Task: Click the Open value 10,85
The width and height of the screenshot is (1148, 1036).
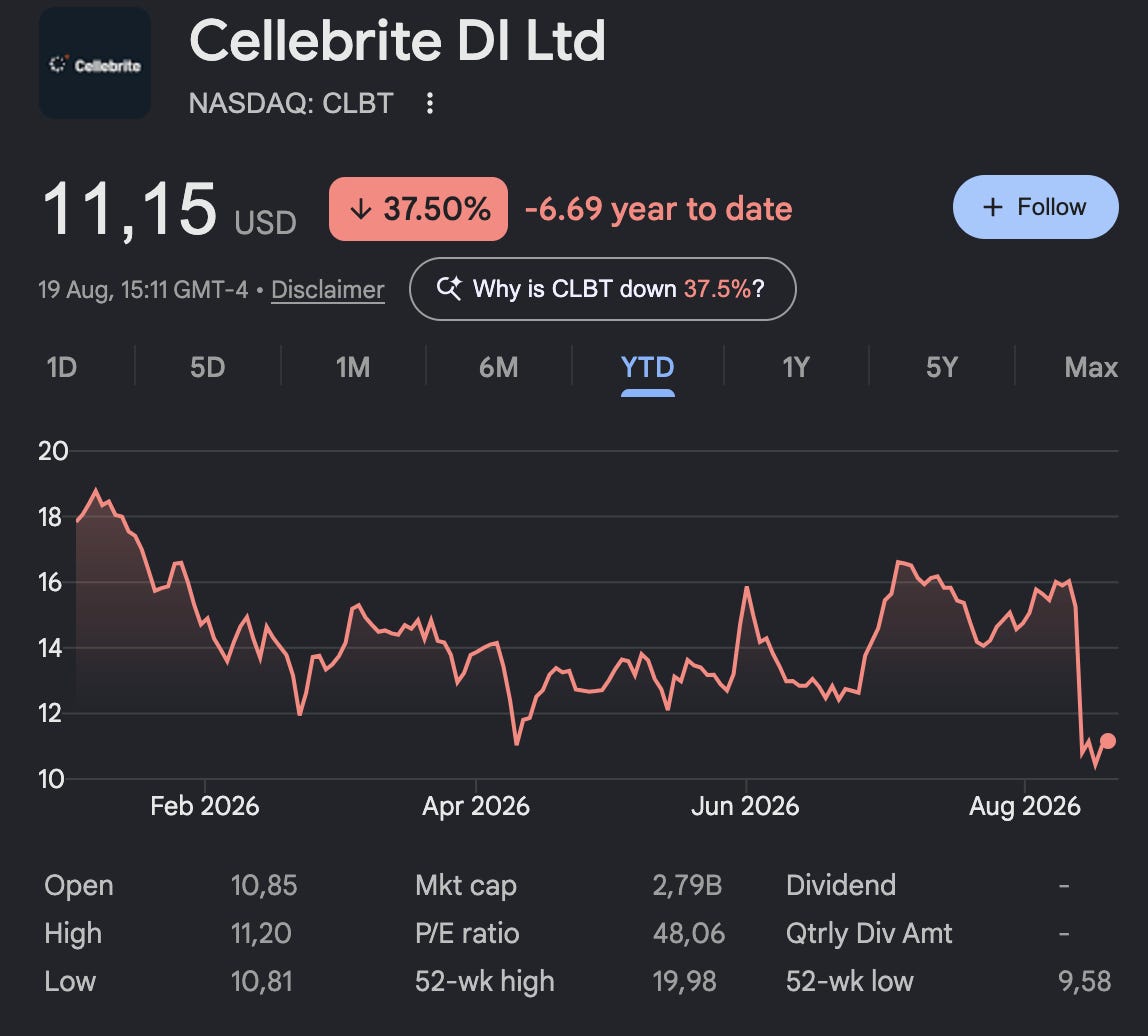Action: (x=264, y=885)
